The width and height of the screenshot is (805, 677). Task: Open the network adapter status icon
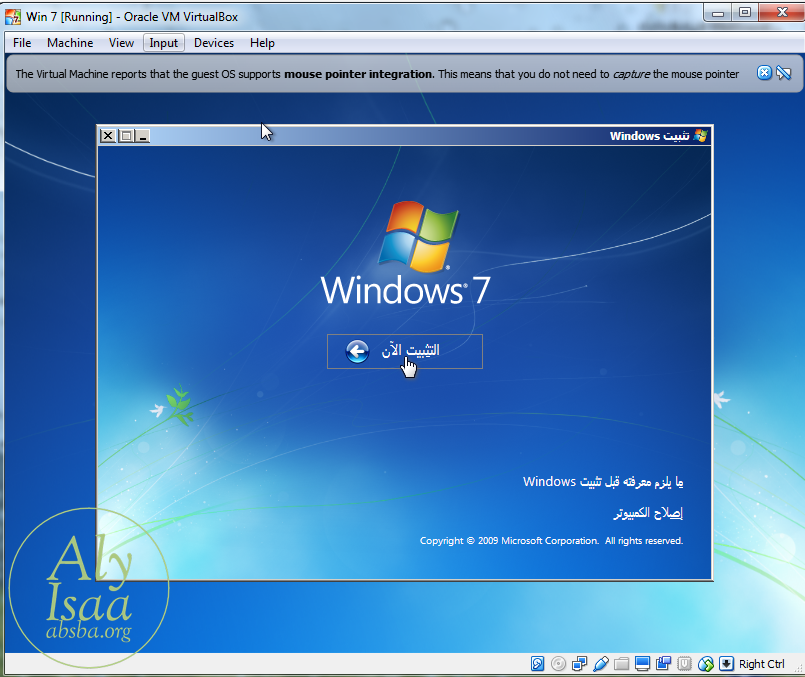(580, 664)
